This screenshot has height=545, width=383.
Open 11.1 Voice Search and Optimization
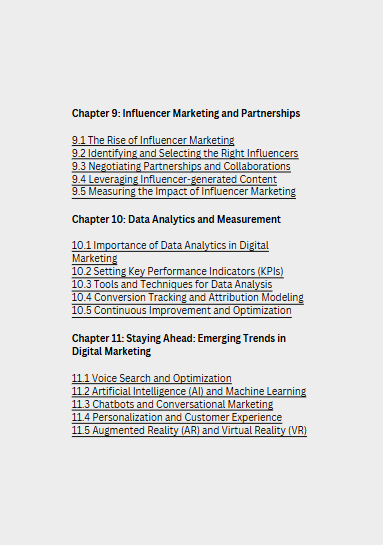[x=152, y=378]
